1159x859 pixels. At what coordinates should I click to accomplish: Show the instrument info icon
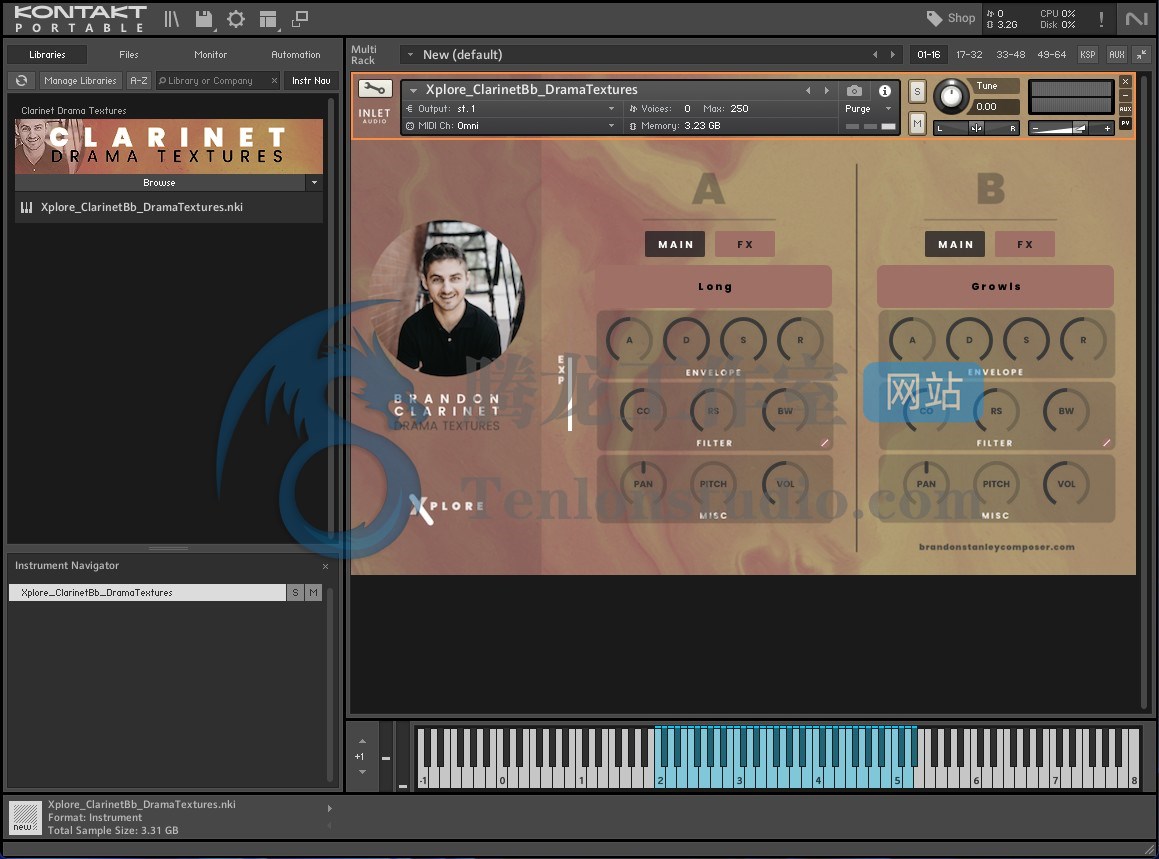pos(885,90)
